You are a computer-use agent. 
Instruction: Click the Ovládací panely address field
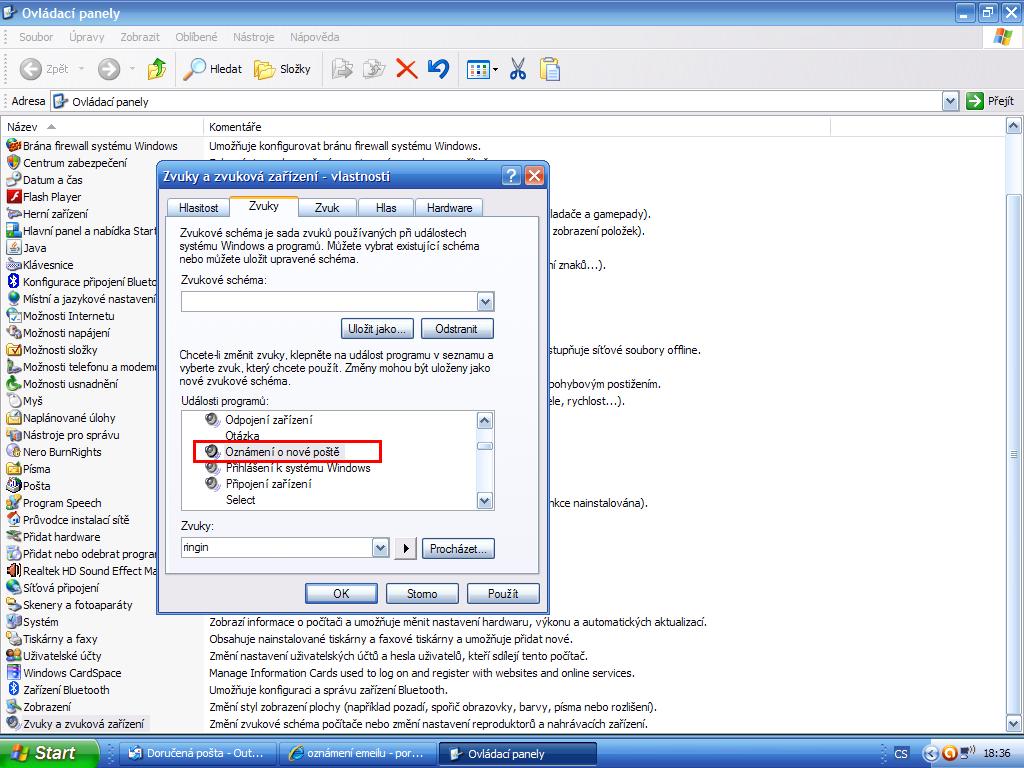(x=496, y=101)
